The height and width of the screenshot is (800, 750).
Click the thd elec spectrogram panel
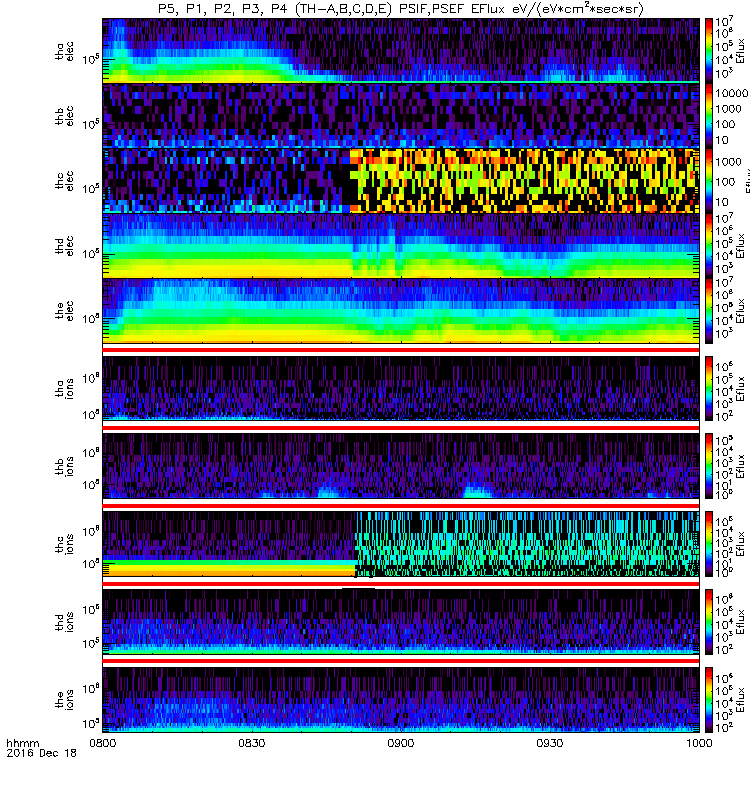click(x=401, y=245)
